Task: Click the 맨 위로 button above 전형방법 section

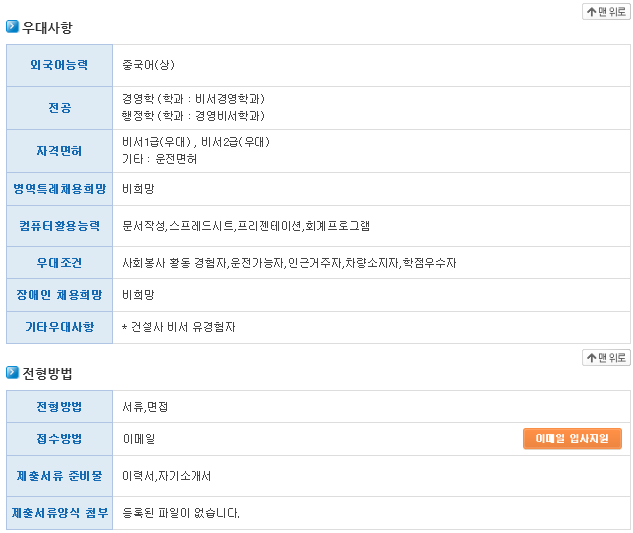Action: (606, 357)
